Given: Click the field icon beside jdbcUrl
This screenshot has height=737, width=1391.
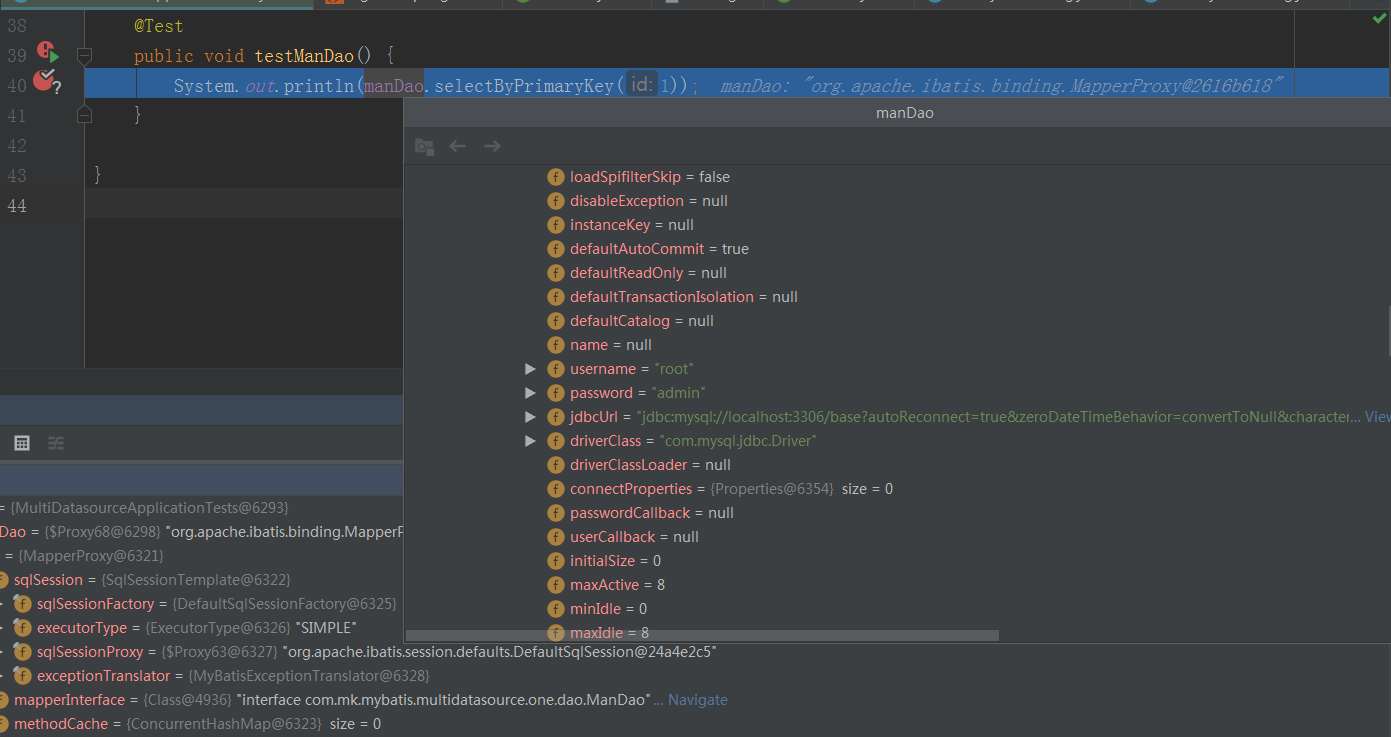Looking at the screenshot, I should [556, 417].
